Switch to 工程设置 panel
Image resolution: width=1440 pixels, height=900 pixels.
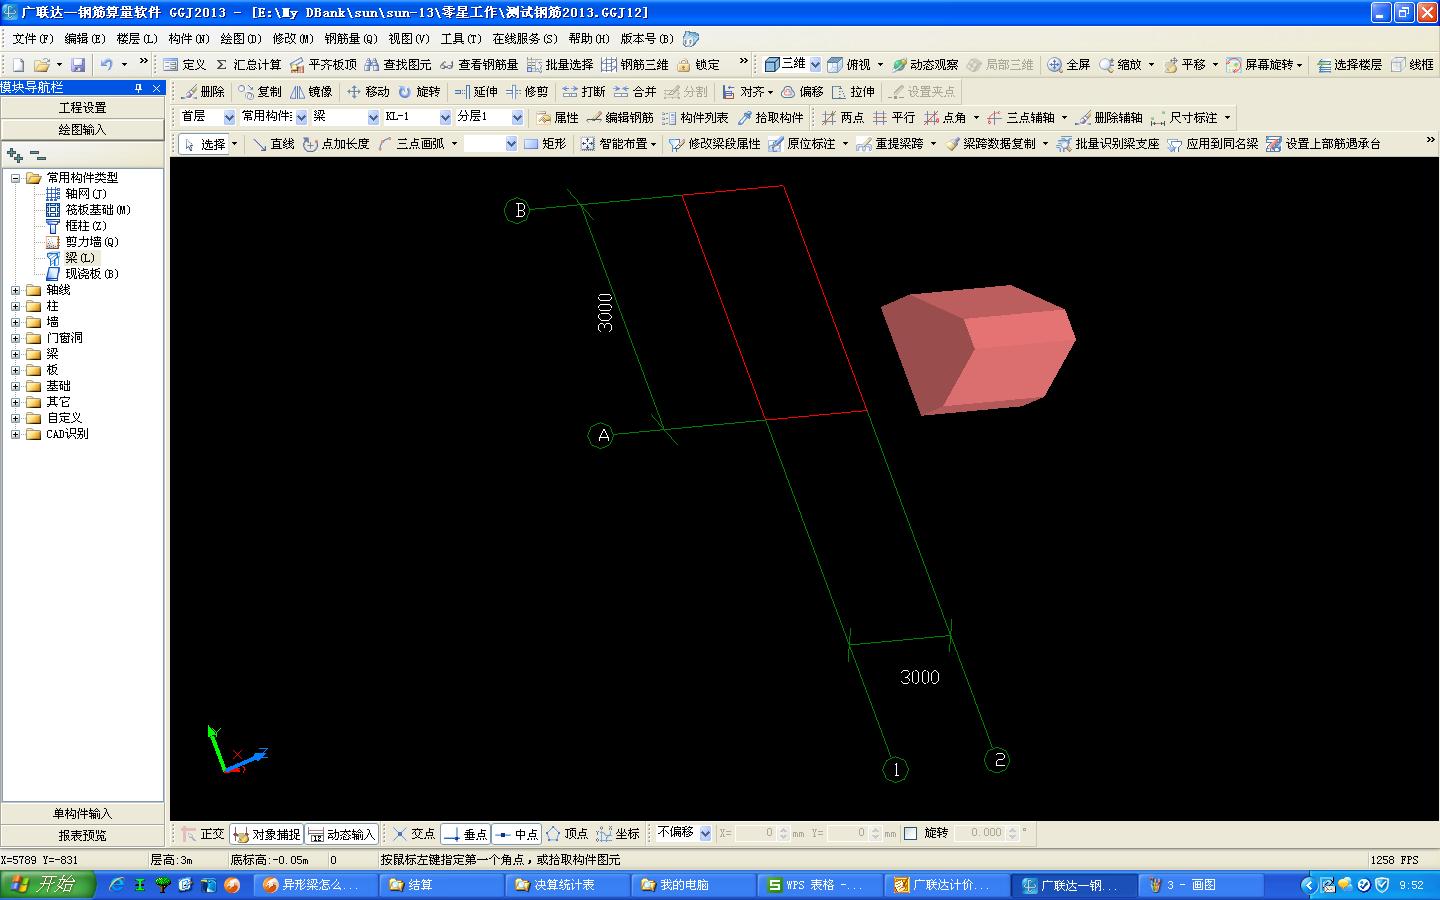[83, 107]
